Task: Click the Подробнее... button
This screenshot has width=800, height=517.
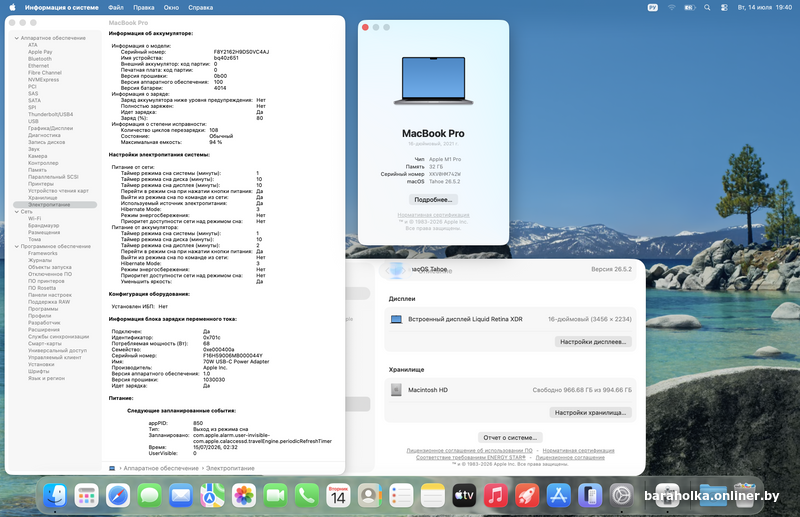Action: click(433, 200)
